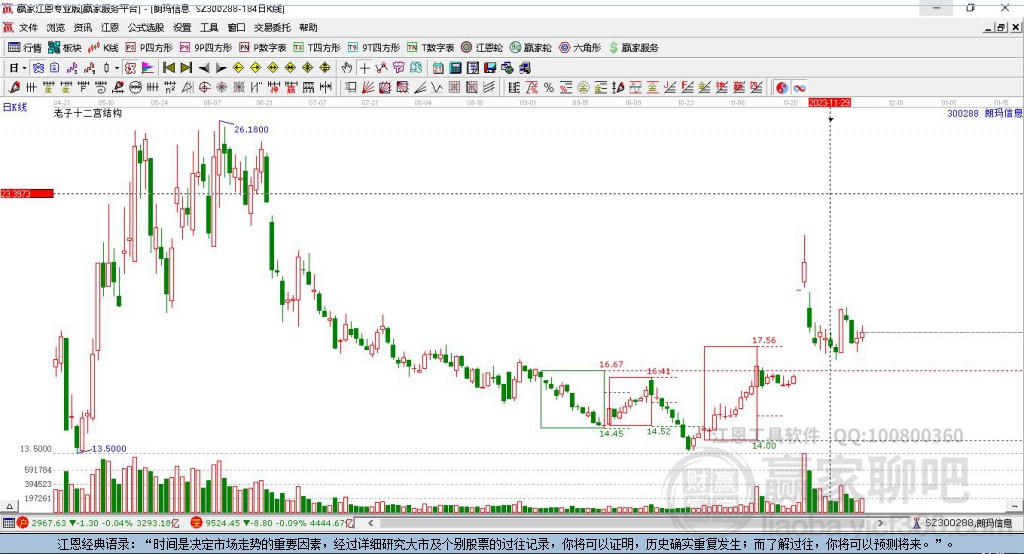Image resolution: width=1024 pixels, height=554 pixels.
Task: Click the zigzag wave line tool
Action: 437,88
